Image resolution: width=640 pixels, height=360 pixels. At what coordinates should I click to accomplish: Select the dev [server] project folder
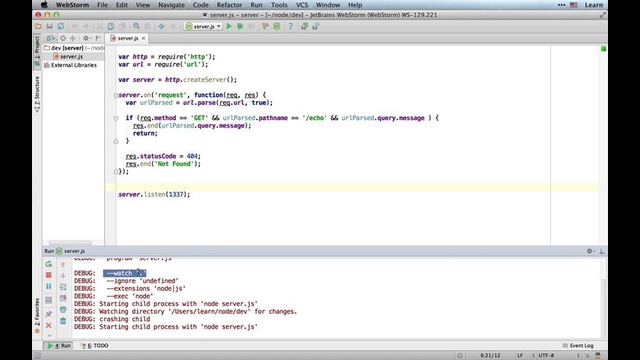pyautogui.click(x=73, y=48)
